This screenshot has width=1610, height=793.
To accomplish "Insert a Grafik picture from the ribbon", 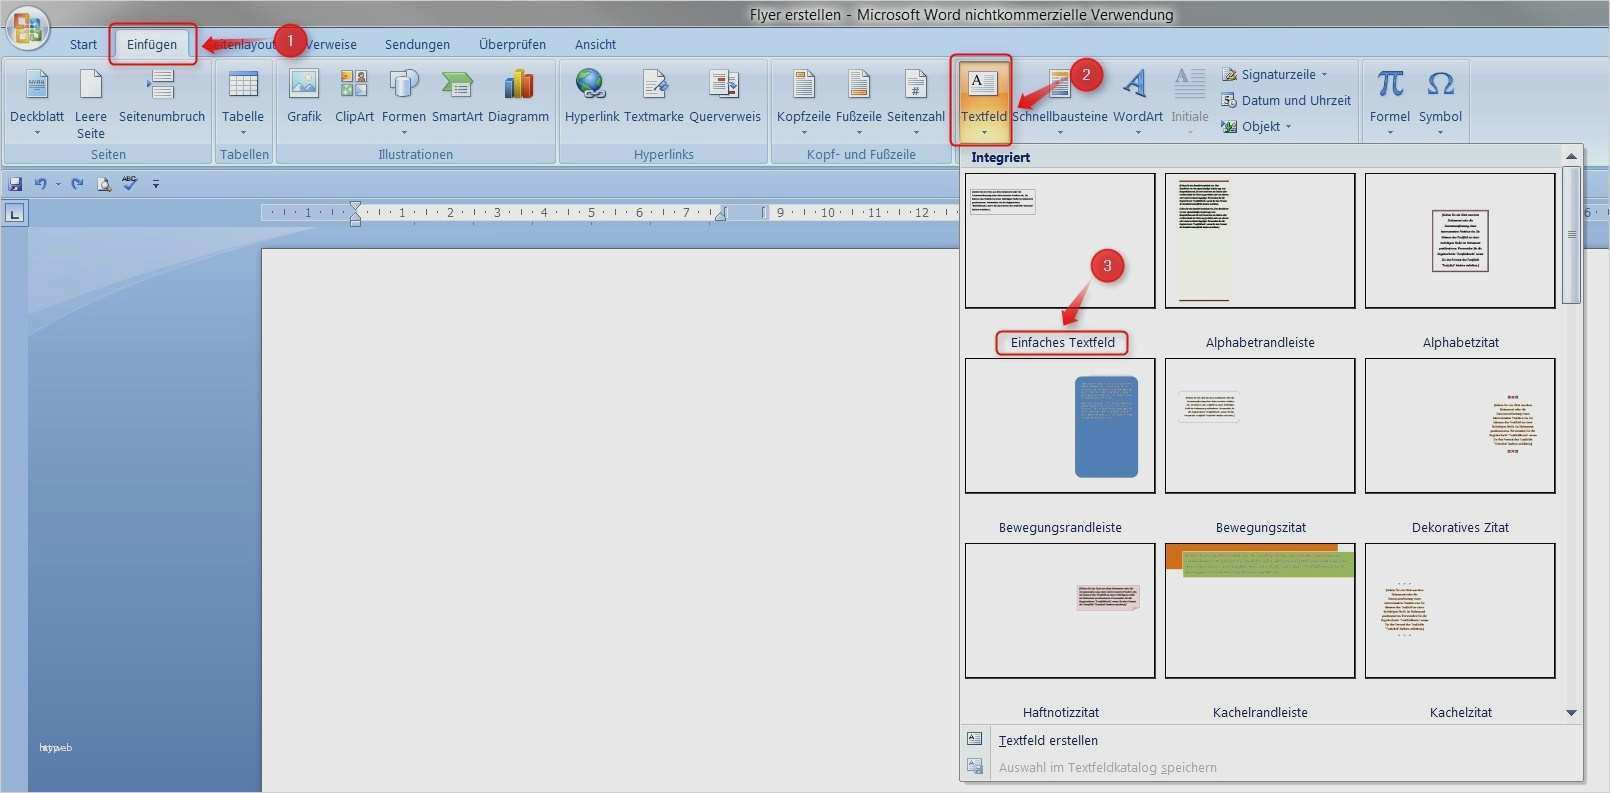I will [x=304, y=97].
